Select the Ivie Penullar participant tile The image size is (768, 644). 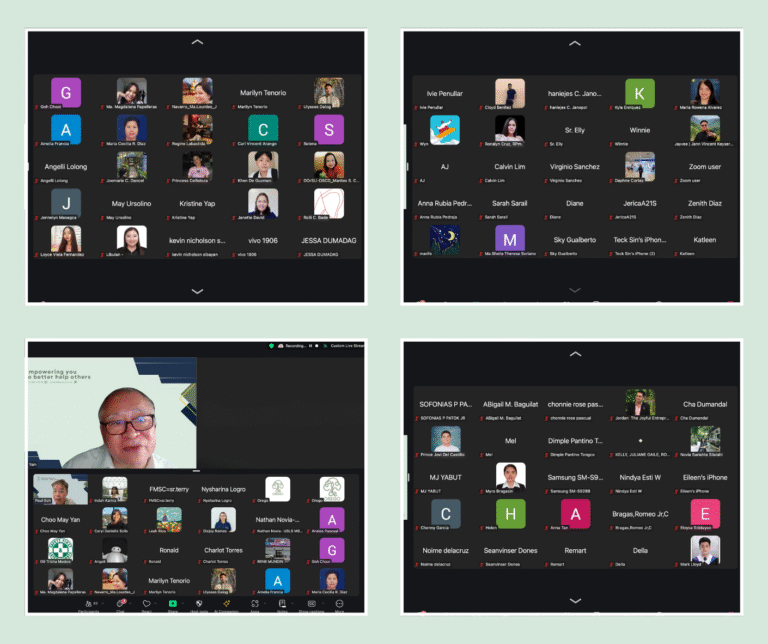(445, 94)
